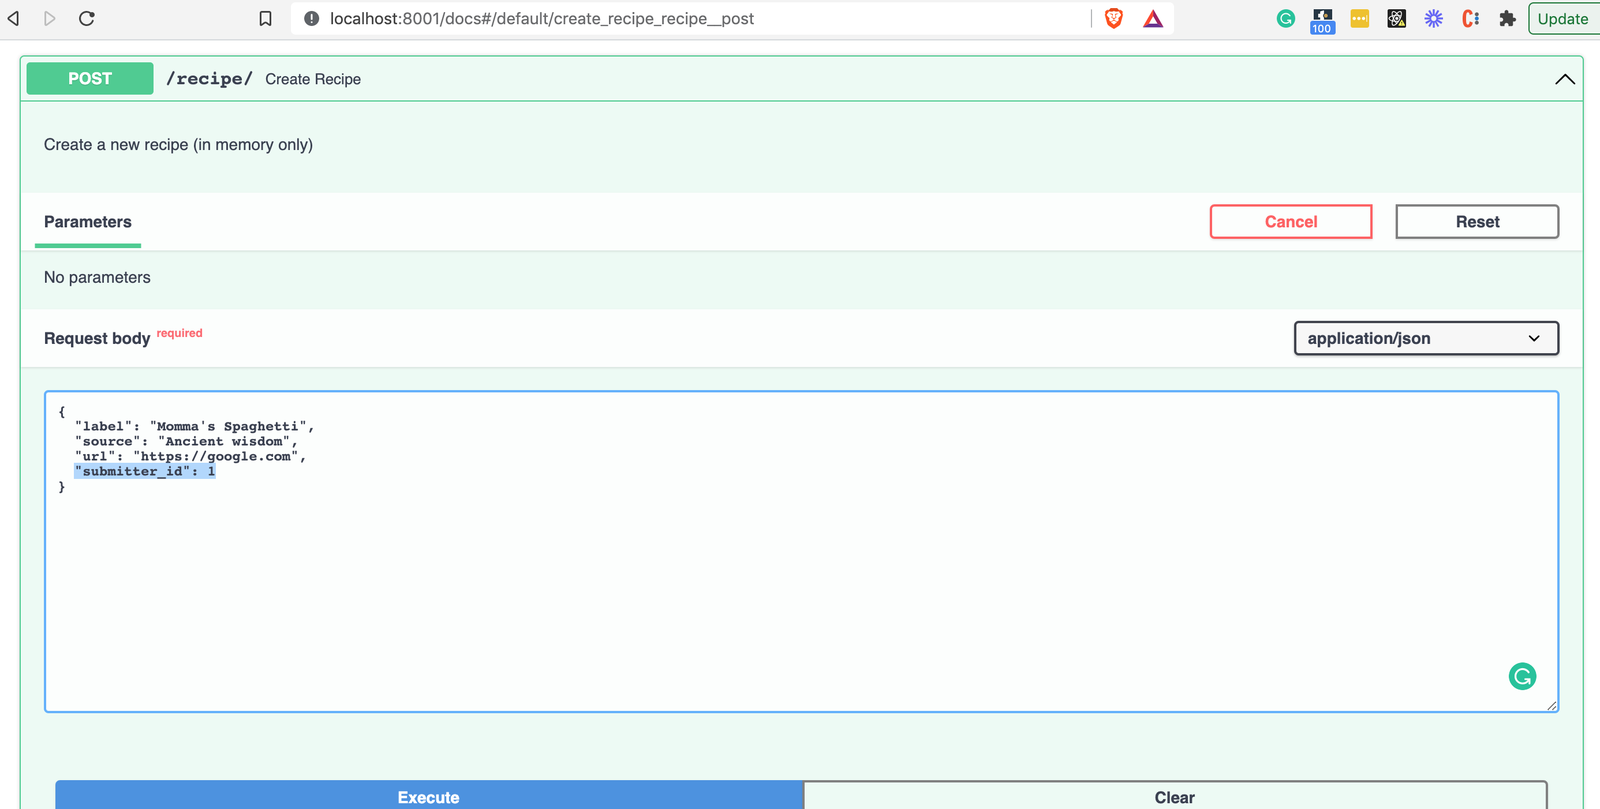Click the Execute button
The height and width of the screenshot is (809, 1600).
coord(429,796)
